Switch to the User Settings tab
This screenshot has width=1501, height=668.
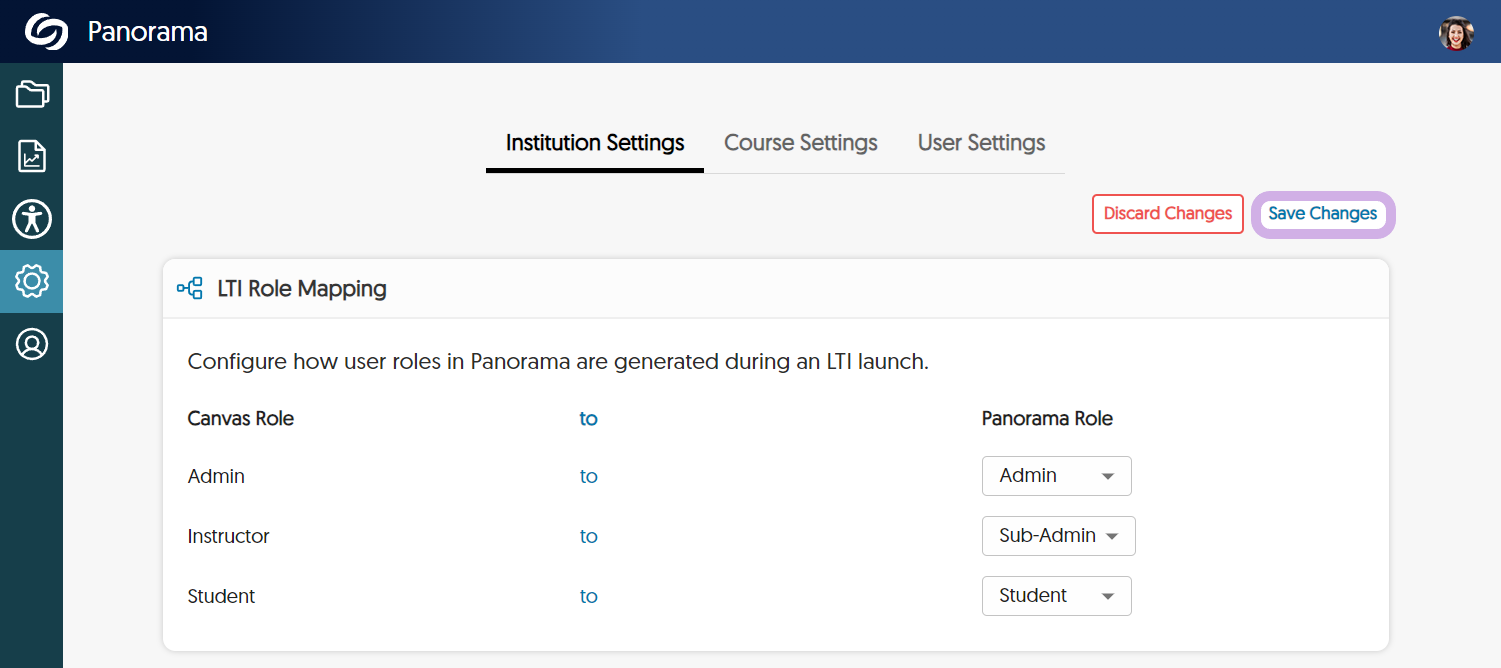[x=982, y=143]
